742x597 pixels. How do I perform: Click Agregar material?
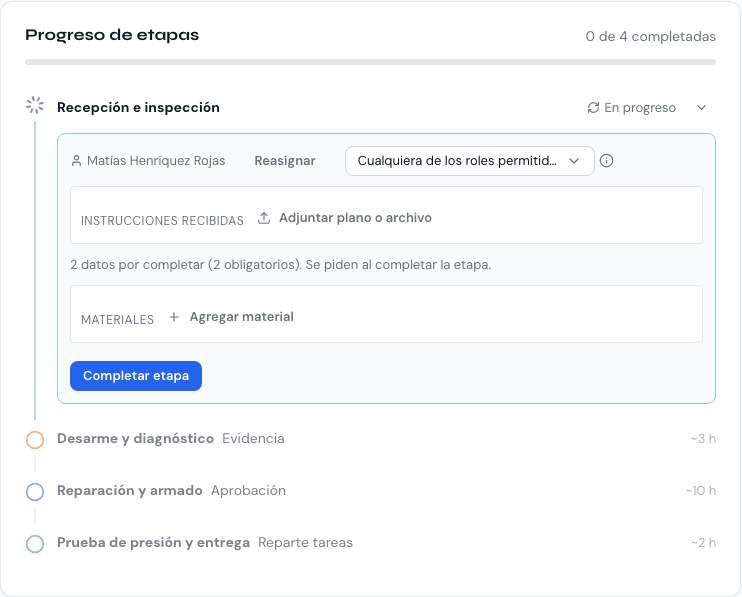[x=241, y=317]
